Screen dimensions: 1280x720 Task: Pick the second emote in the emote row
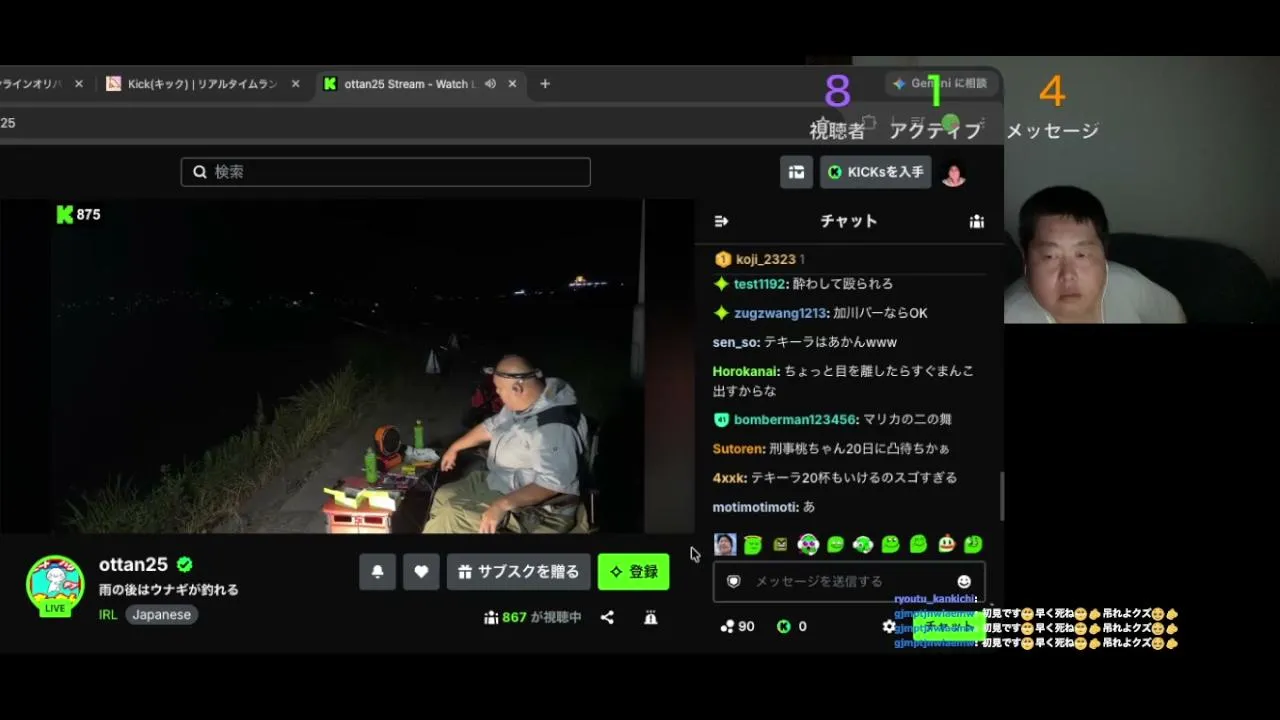point(753,544)
